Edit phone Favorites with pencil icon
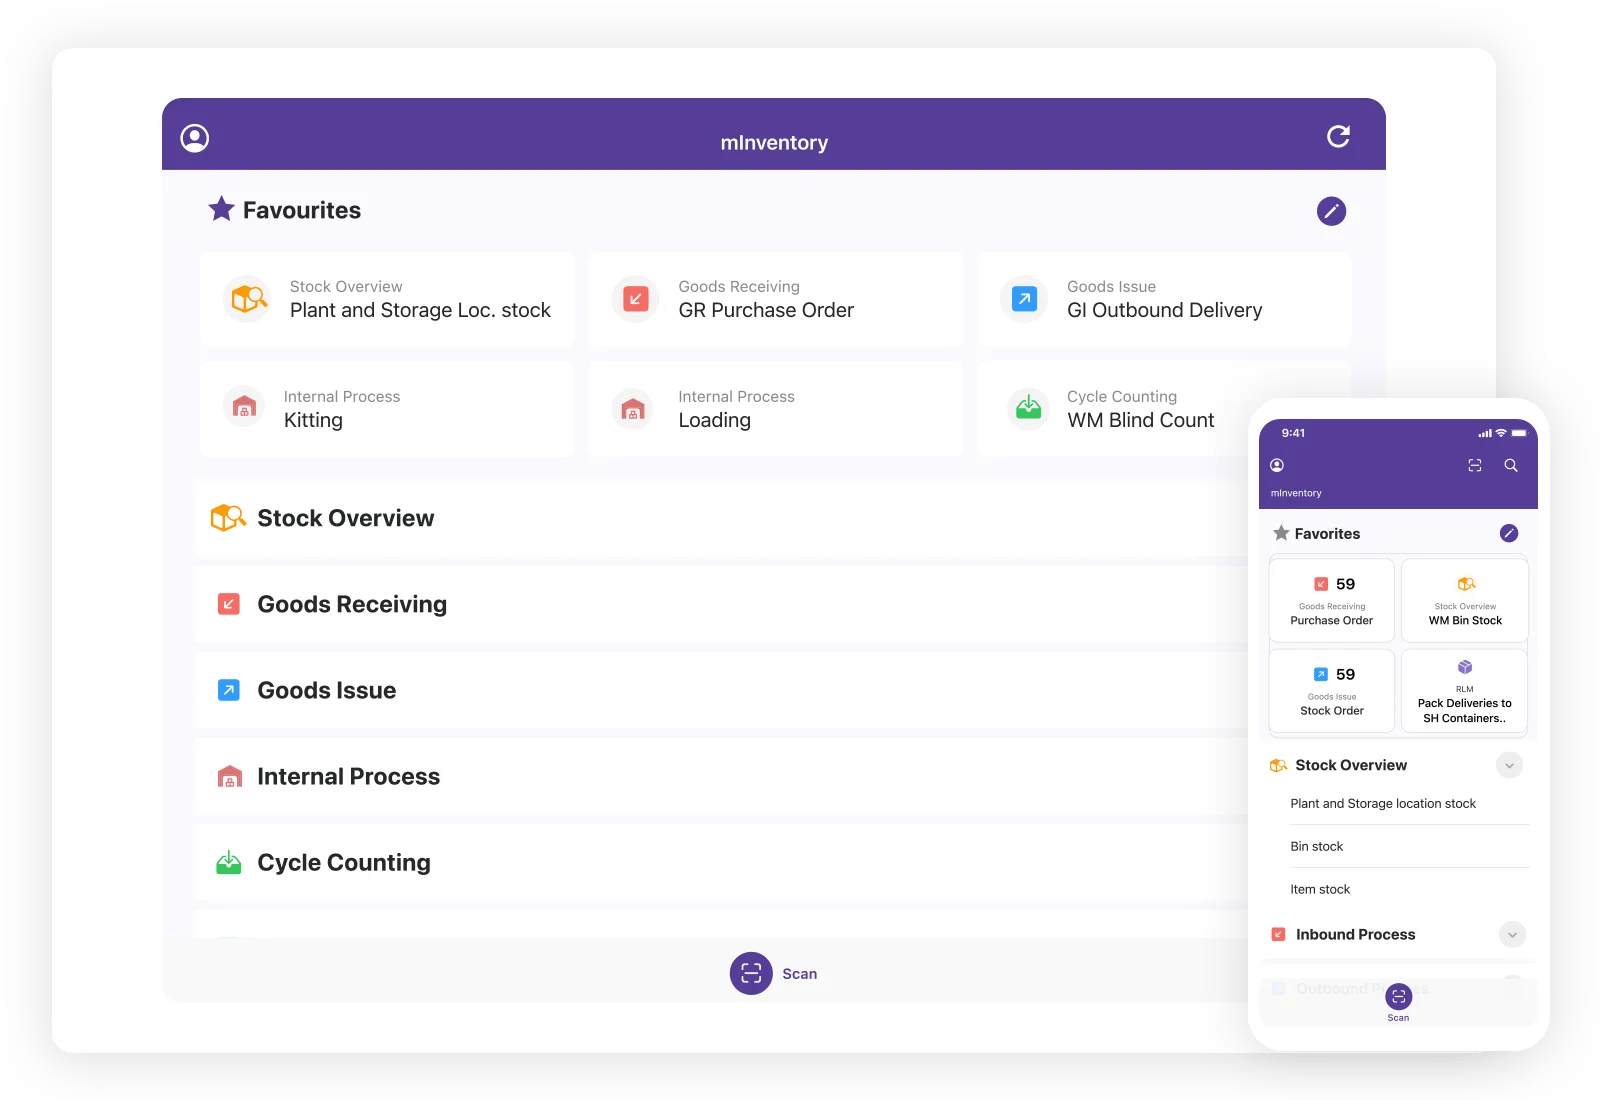 (1509, 533)
